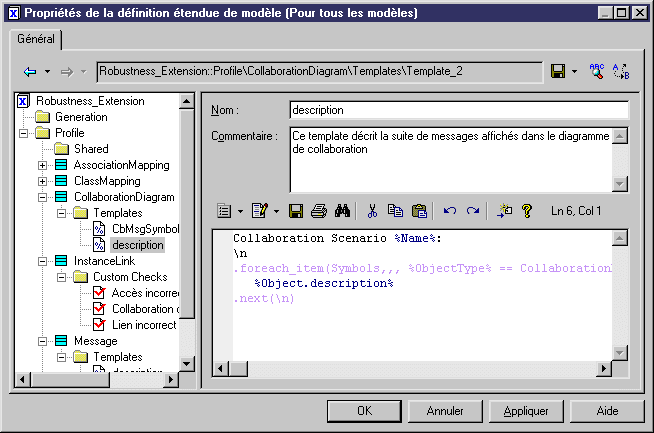Open the editor menu dropdown arrow
Screen dimensions: 654x433
tap(240, 211)
